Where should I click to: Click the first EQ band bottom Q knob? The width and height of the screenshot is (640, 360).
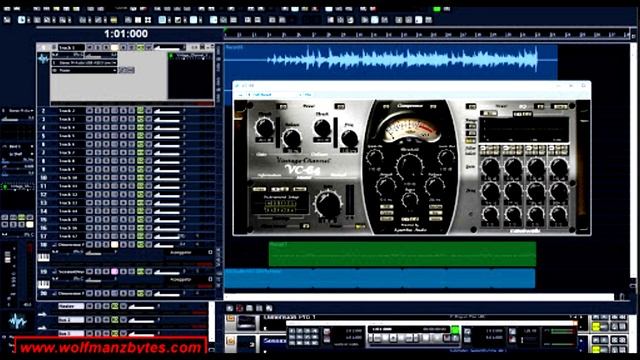(490, 214)
